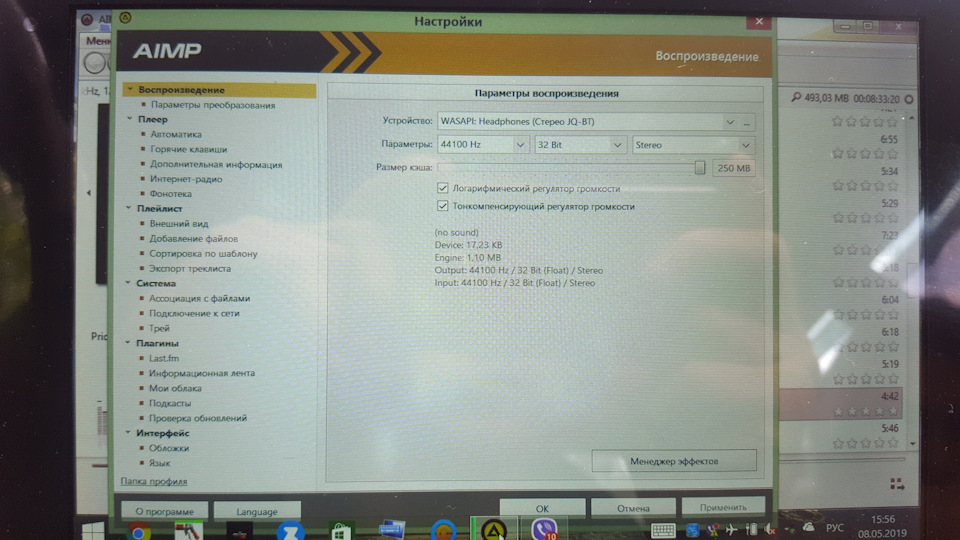Click the blue taskbar icon left of the Store
The width and height of the screenshot is (960, 540).
pyautogui.click(x=290, y=531)
